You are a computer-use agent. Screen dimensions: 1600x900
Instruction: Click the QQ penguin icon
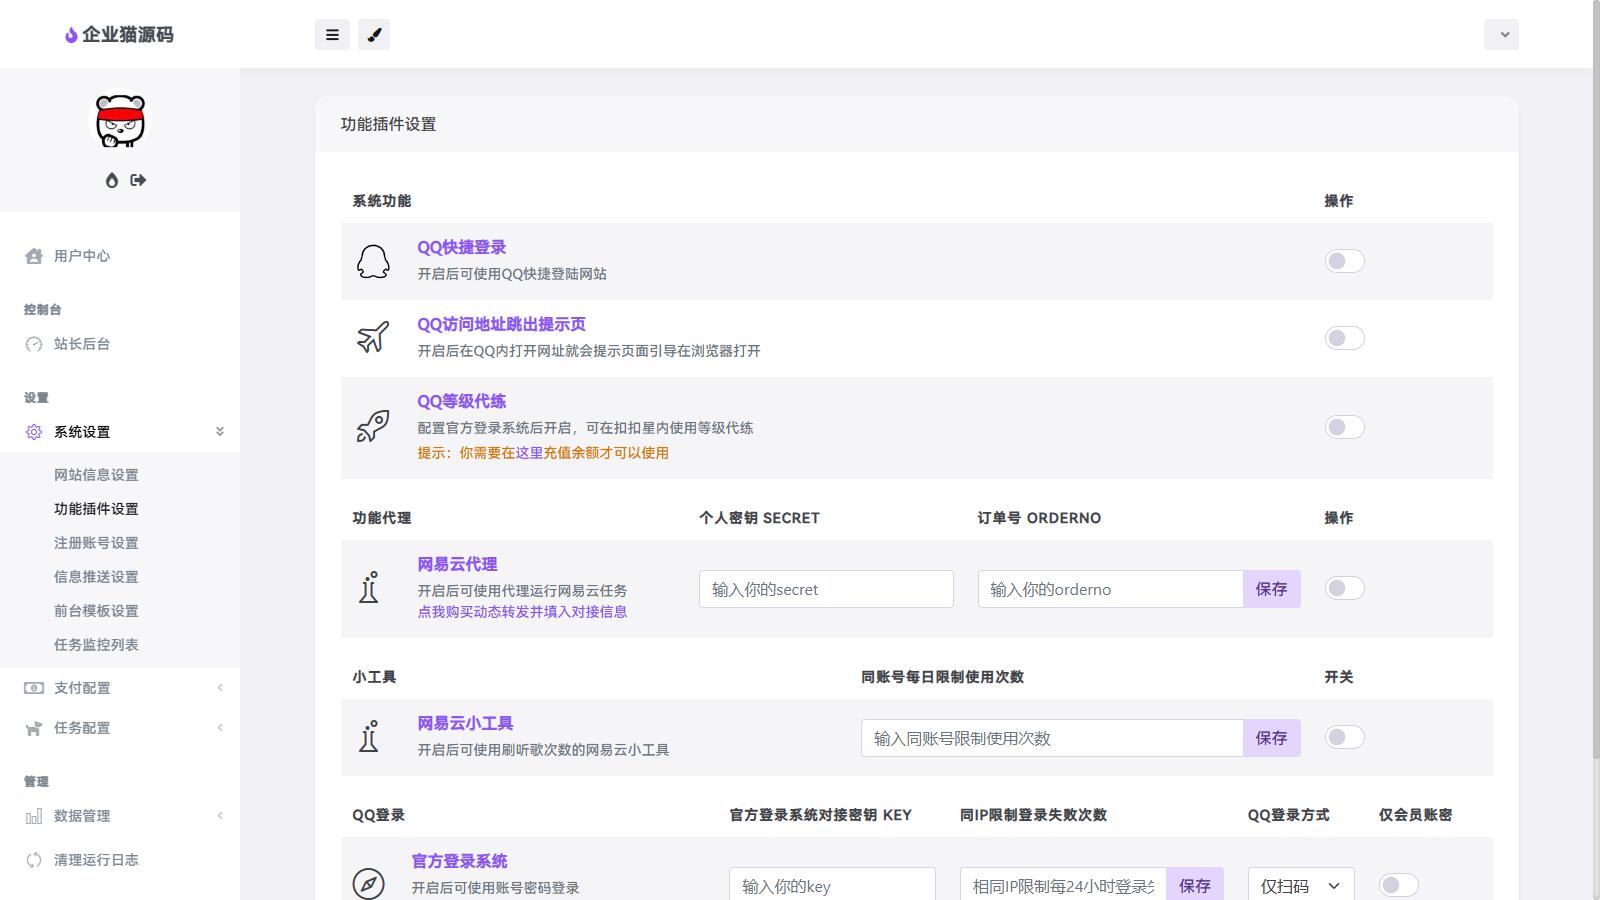(x=373, y=261)
